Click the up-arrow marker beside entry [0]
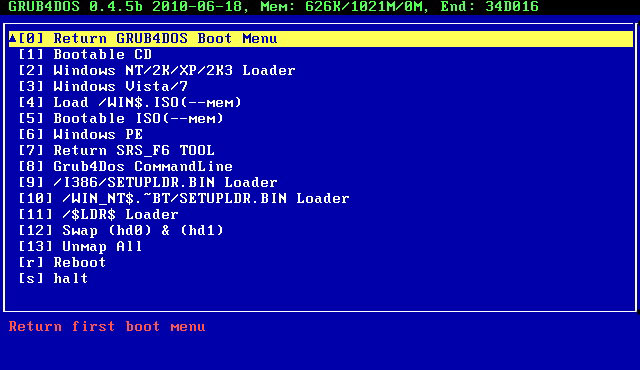Viewport: 640px width, 370px height. tap(13, 38)
